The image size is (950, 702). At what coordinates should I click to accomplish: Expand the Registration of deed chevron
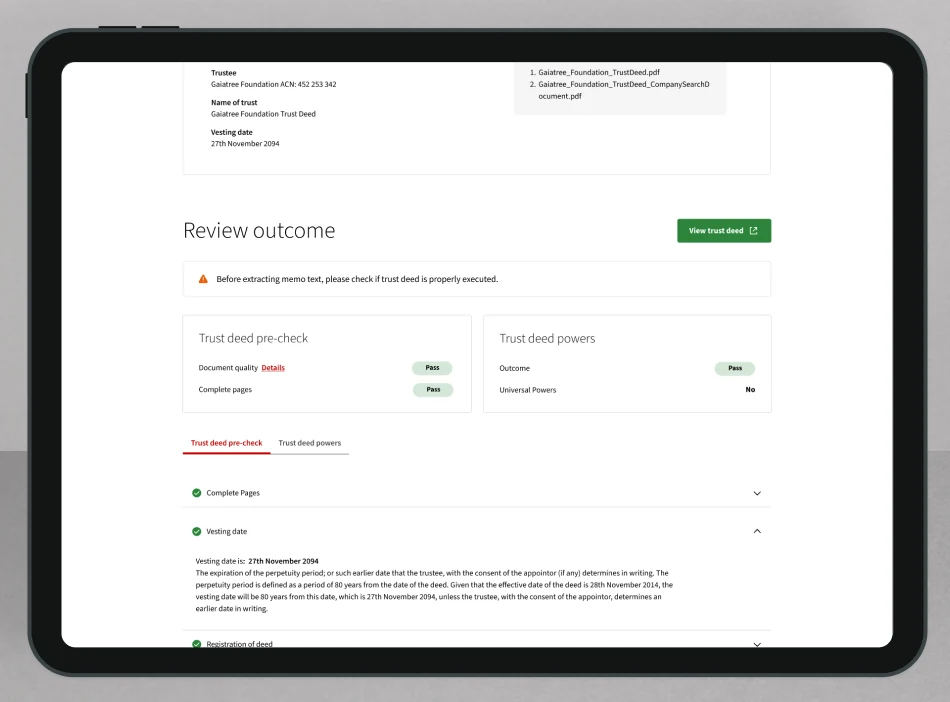[757, 644]
